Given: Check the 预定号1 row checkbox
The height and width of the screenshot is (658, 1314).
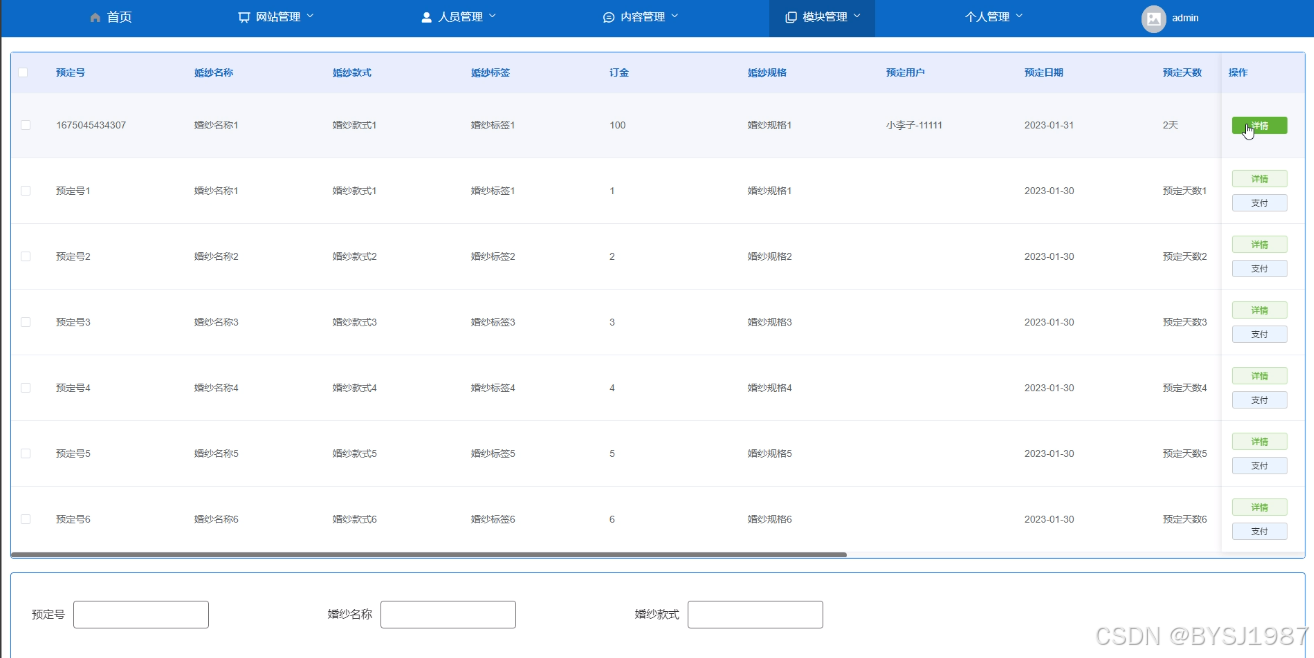Looking at the screenshot, I should click(x=26, y=190).
